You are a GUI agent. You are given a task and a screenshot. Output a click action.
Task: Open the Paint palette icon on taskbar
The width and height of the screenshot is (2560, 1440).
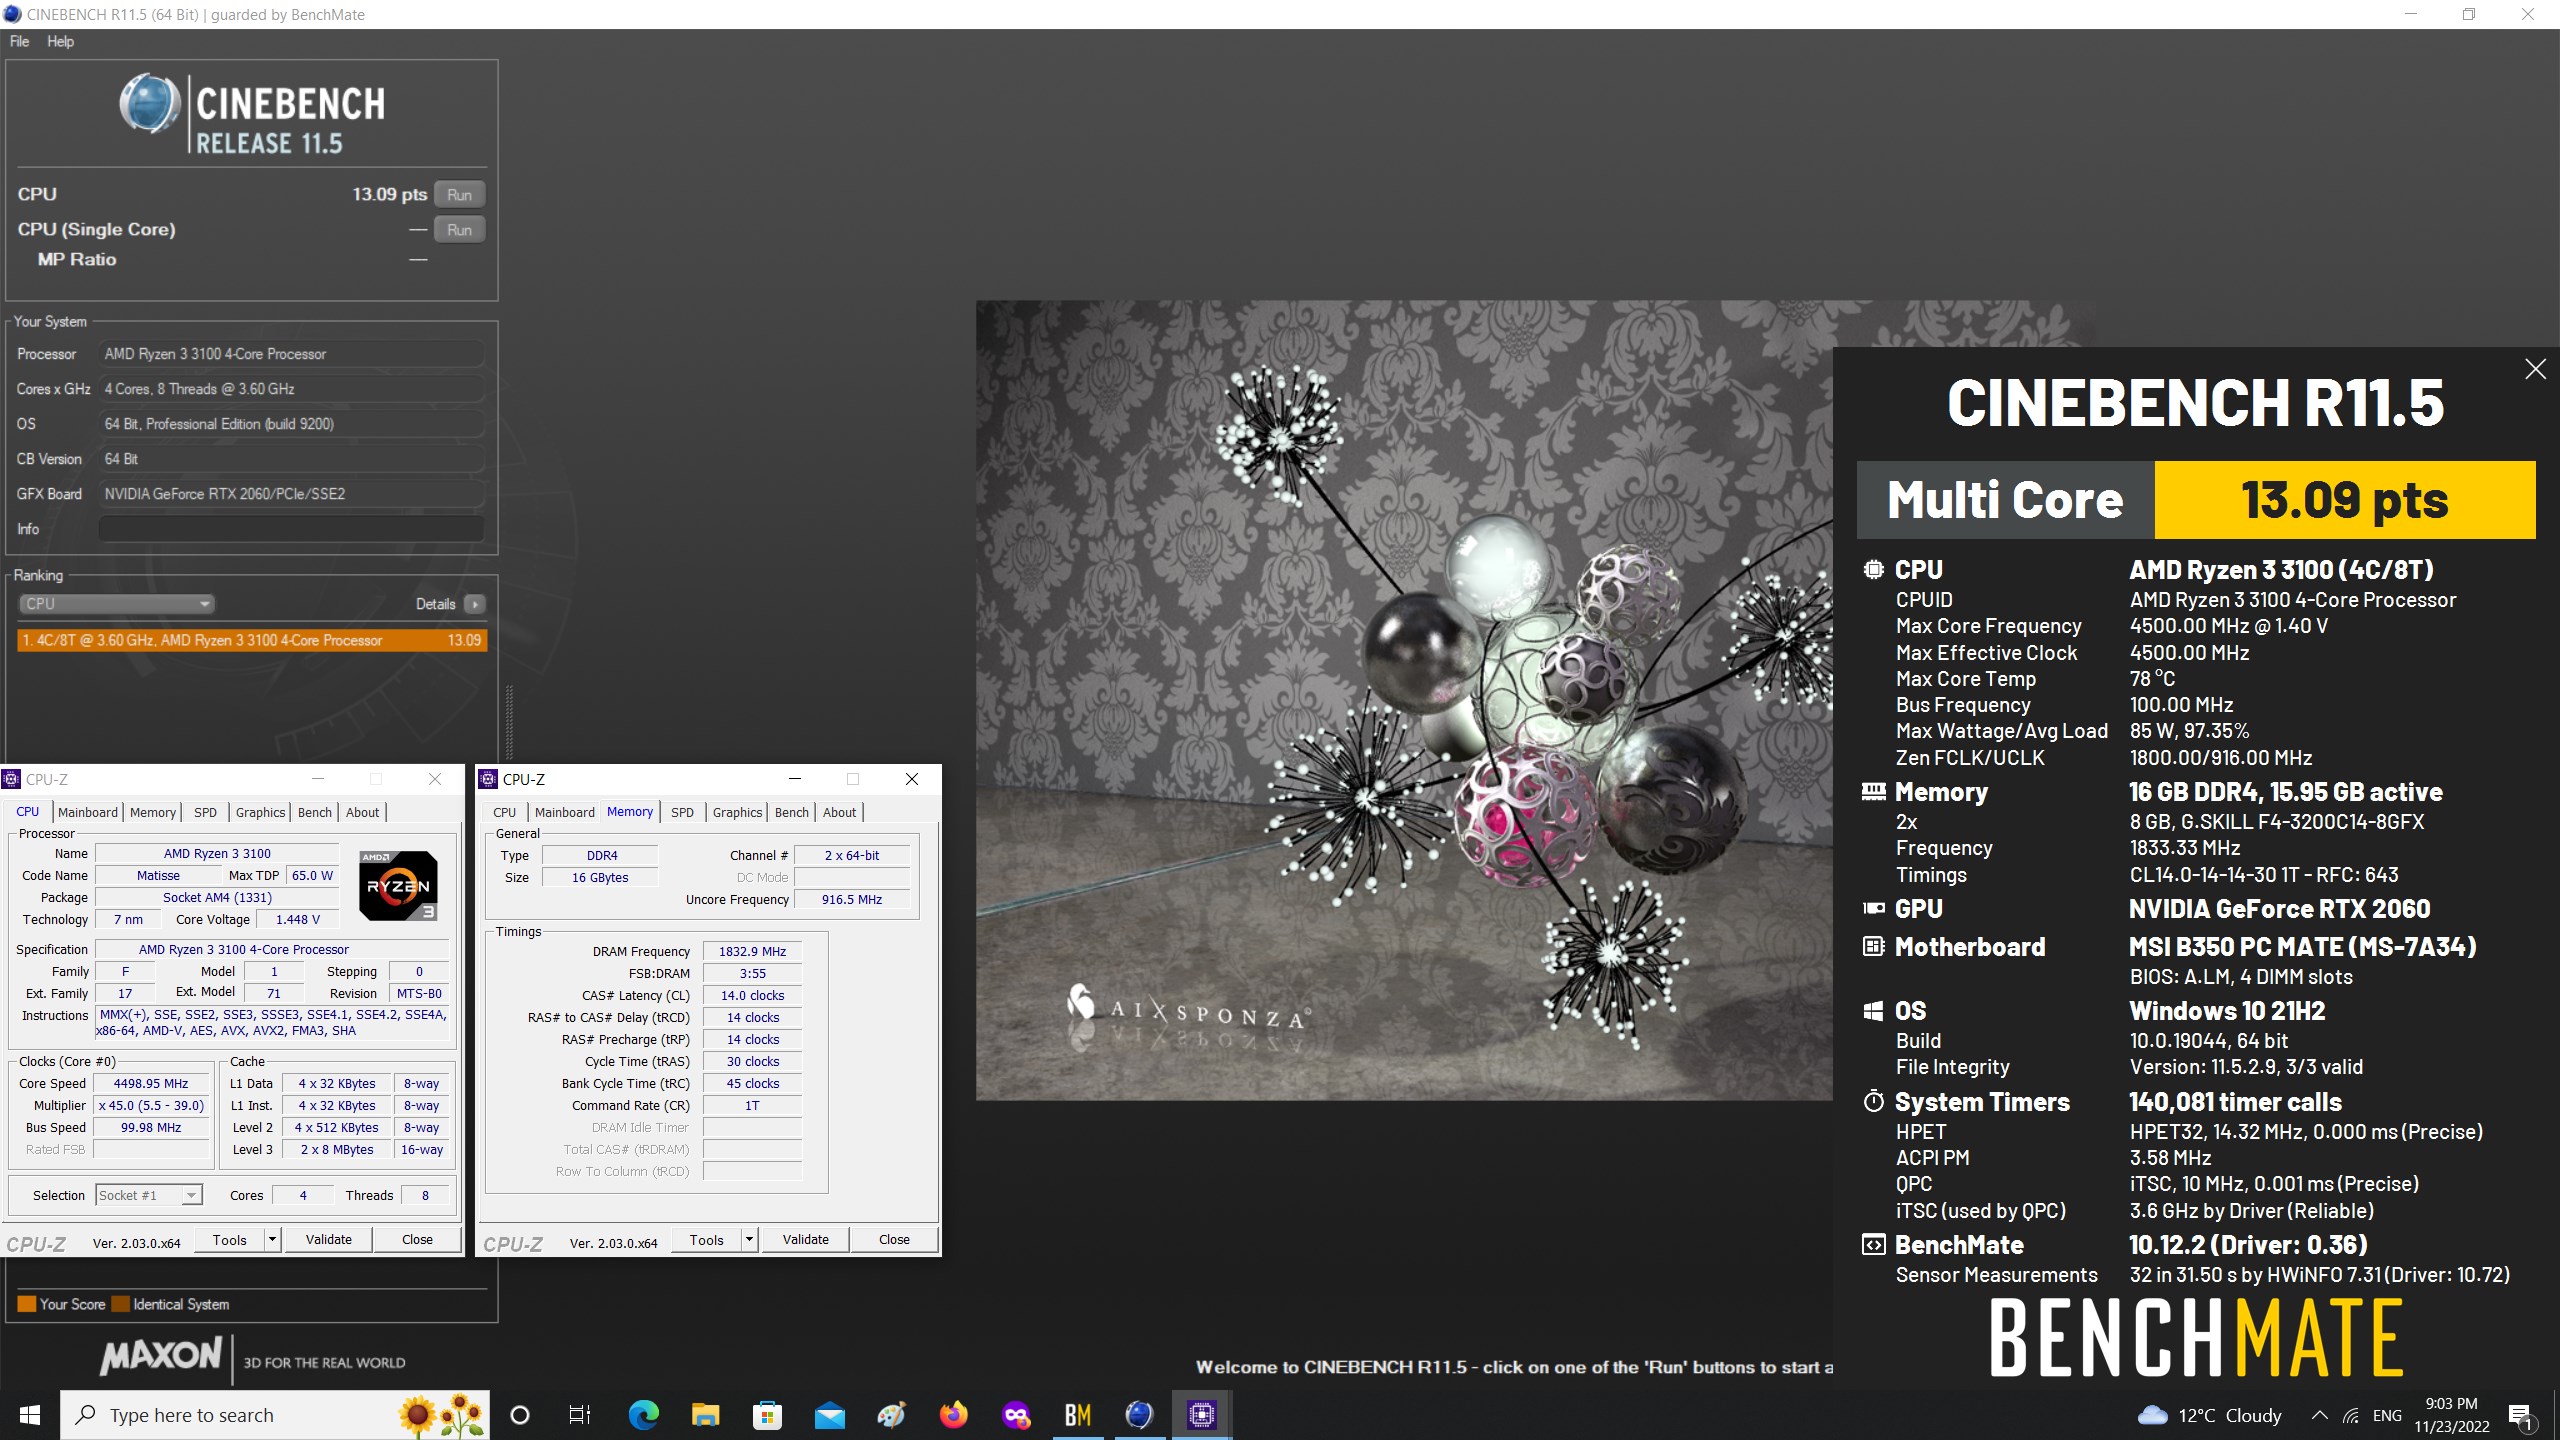(x=891, y=1415)
